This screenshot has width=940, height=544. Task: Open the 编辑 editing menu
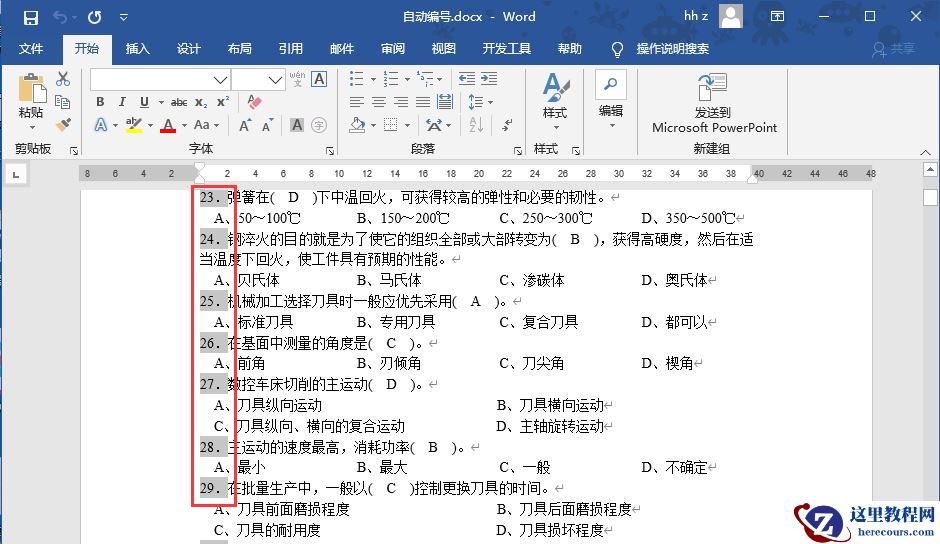click(611, 100)
